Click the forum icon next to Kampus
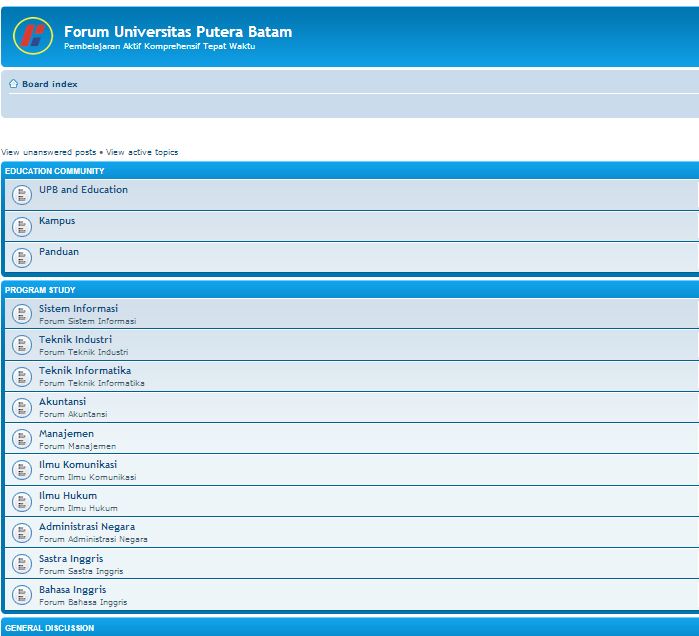The width and height of the screenshot is (699, 636). coord(22,226)
